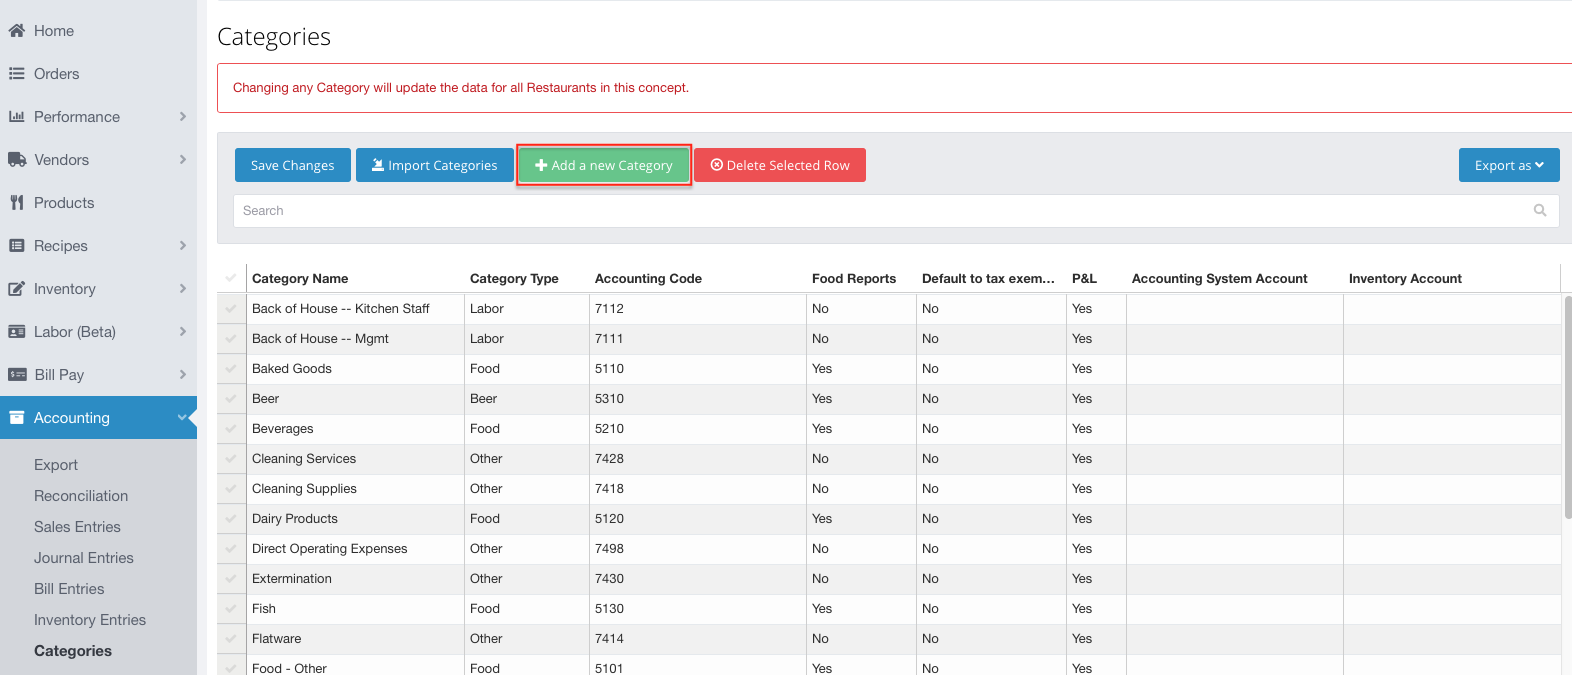Focus the Search input field

click(896, 211)
